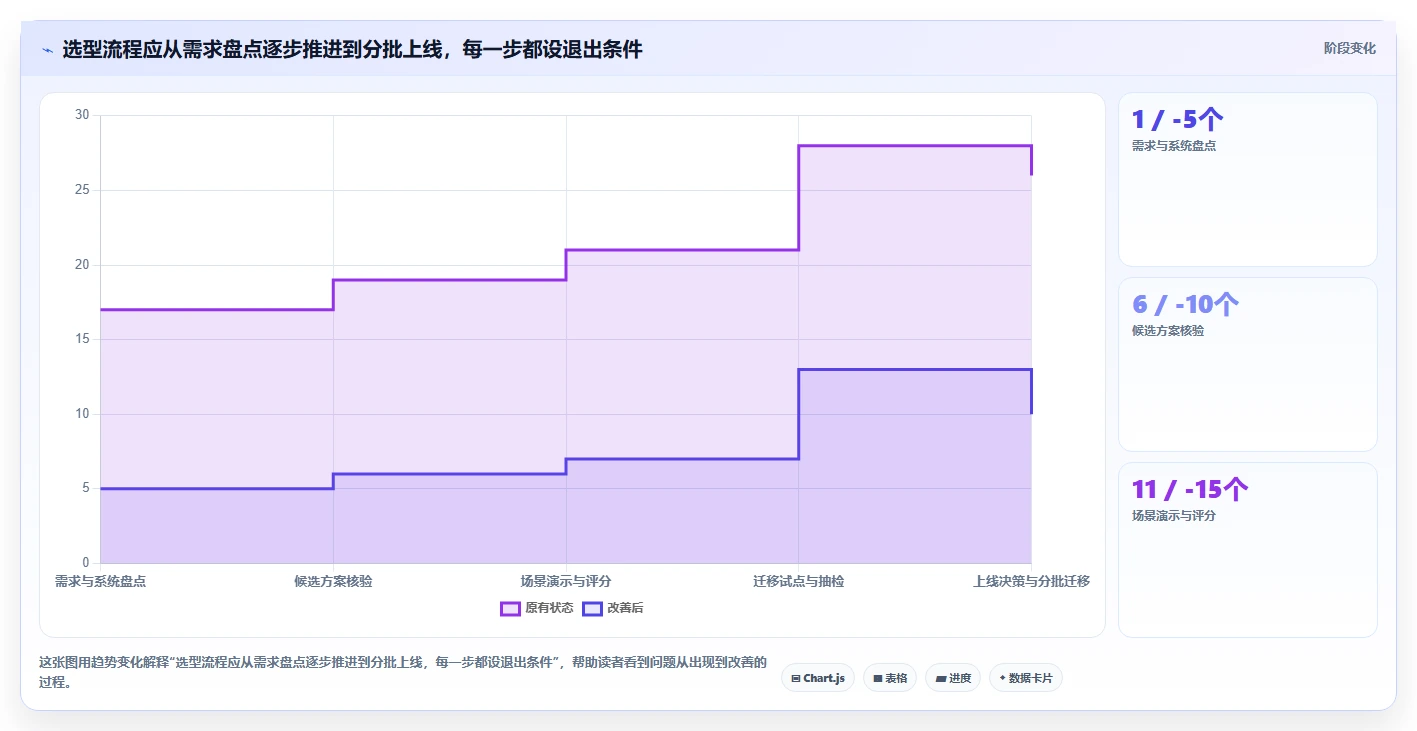This screenshot has height=731, width=1417.
Task: Choose the 数据卡片 chip
Action: click(1025, 678)
